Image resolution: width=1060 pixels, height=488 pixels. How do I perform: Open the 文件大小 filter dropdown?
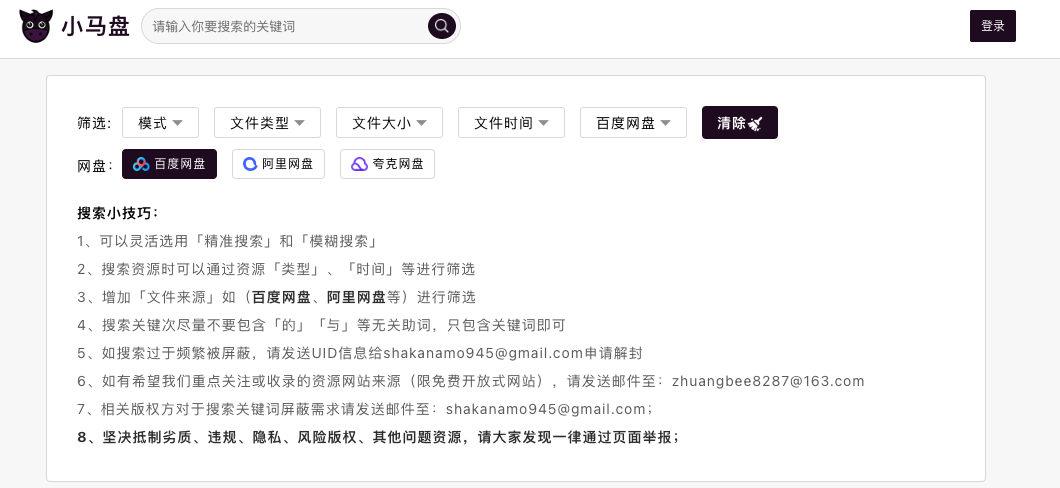[389, 123]
